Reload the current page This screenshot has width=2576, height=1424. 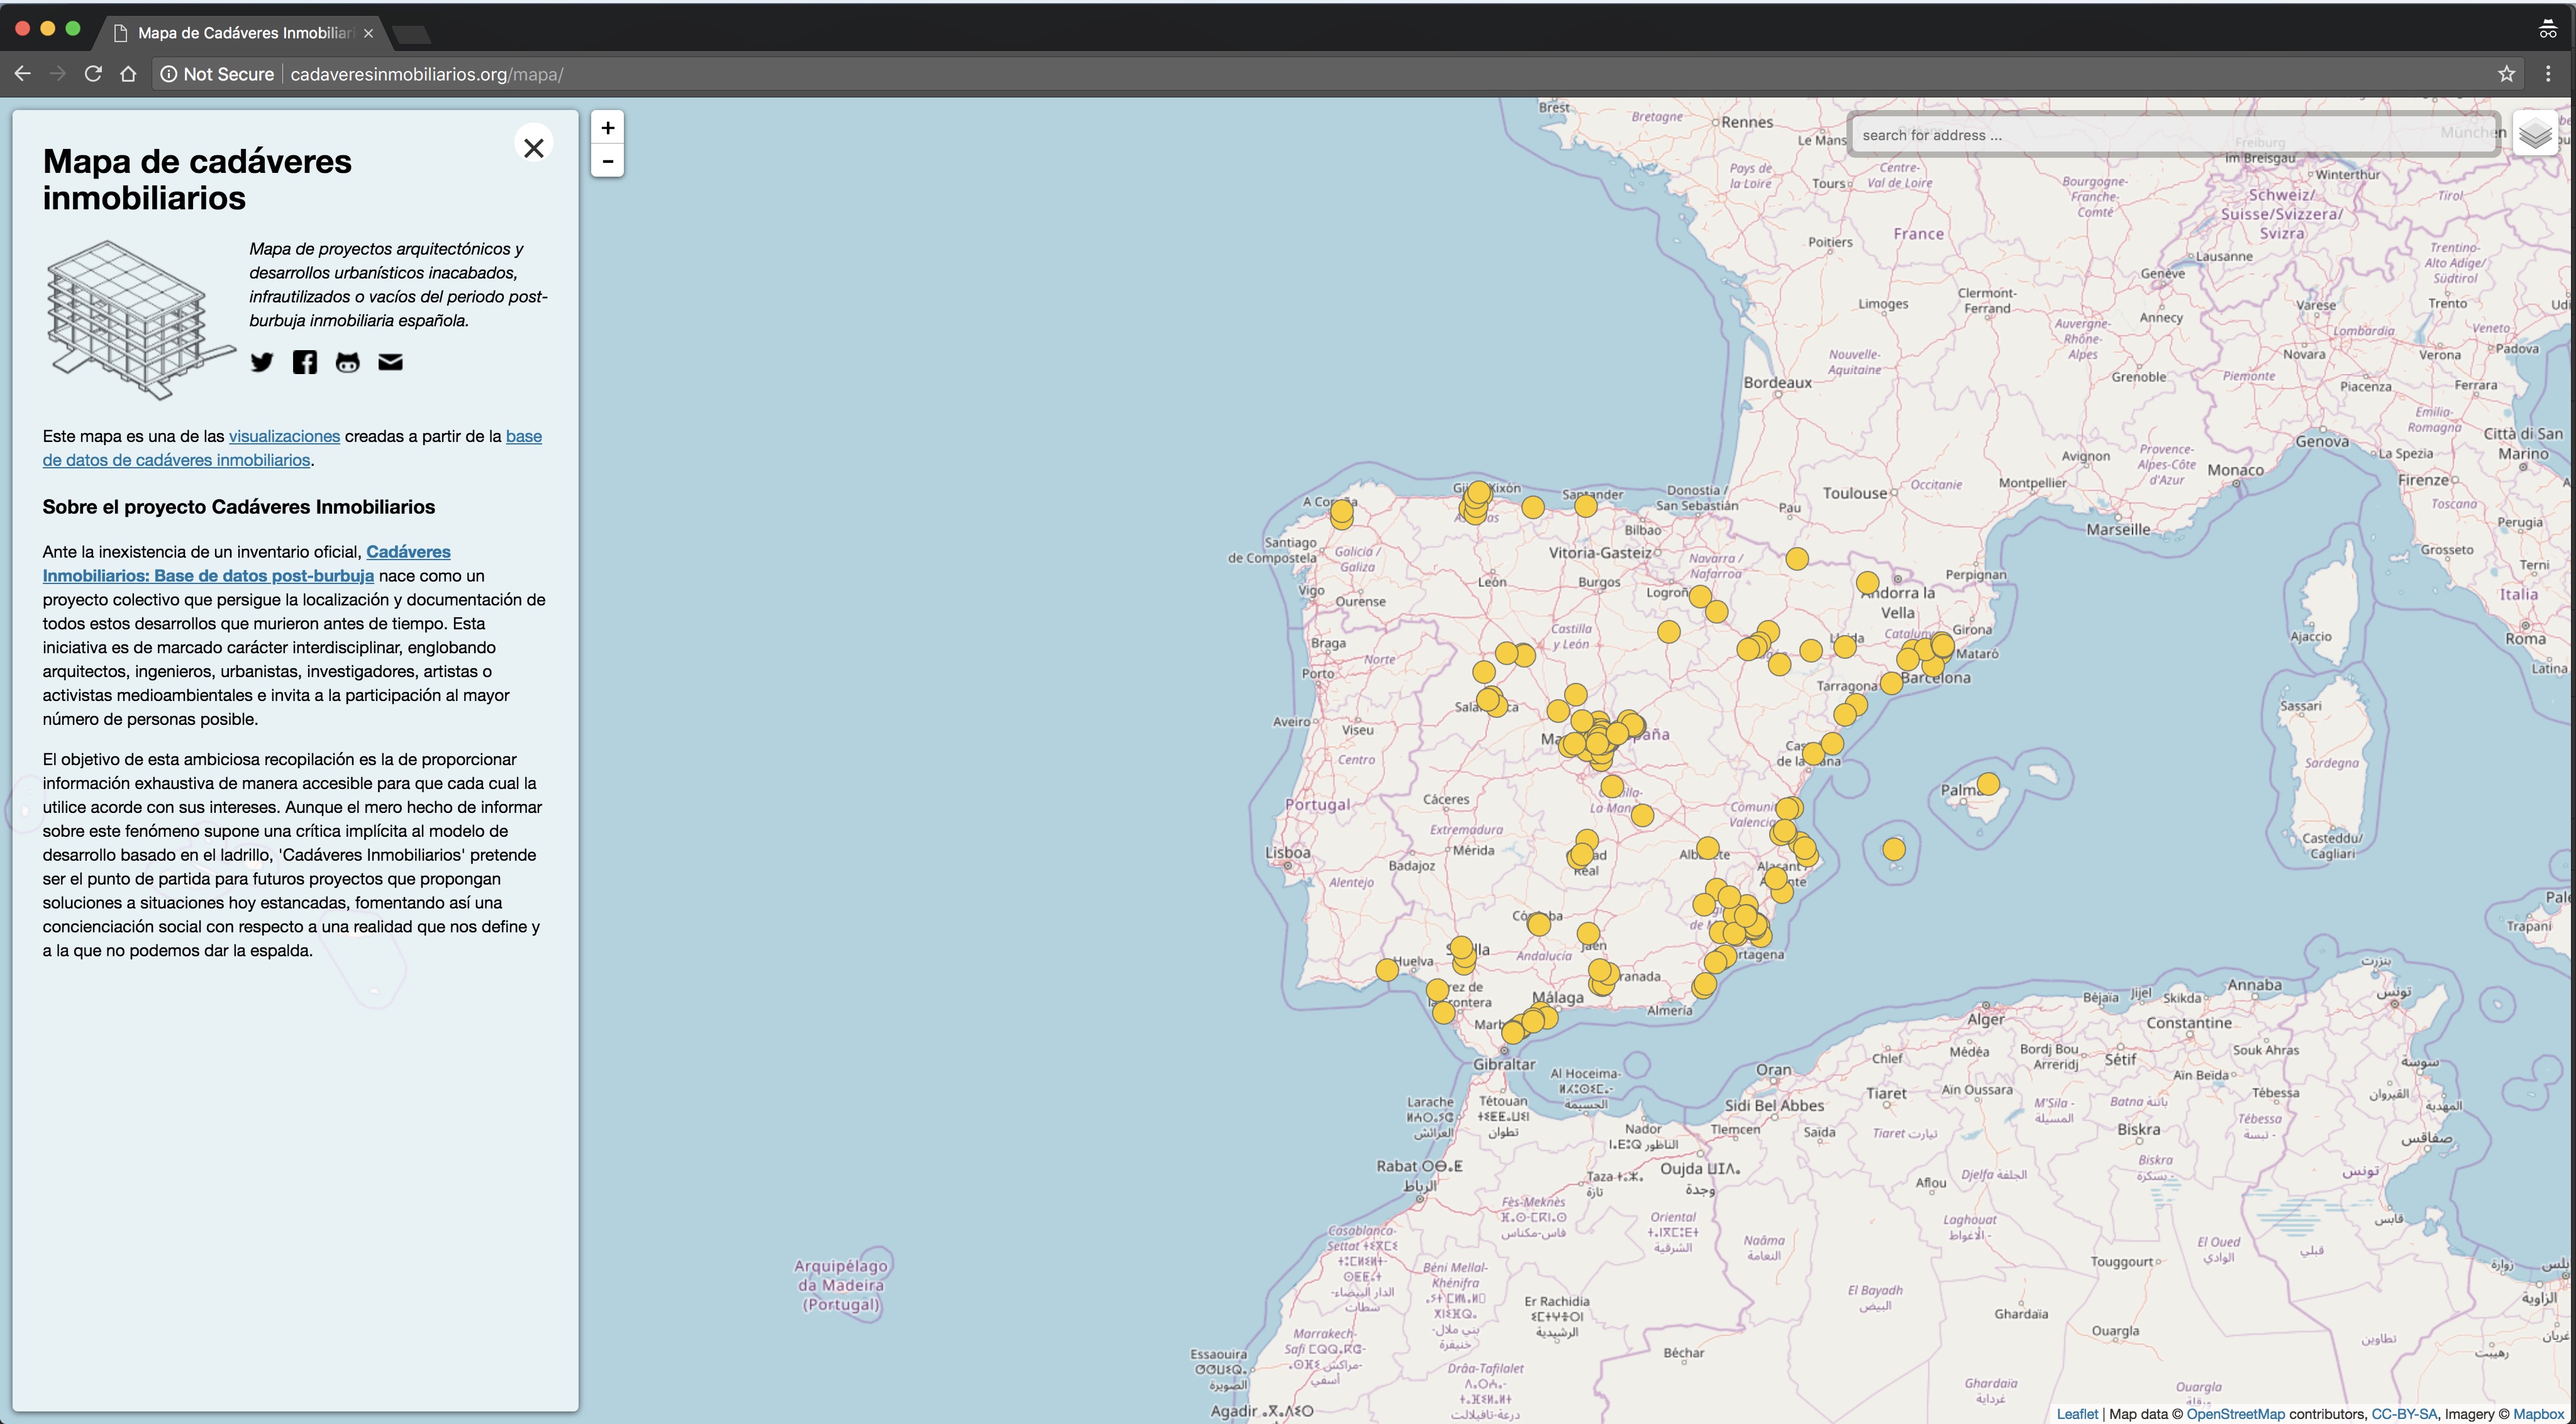93,74
